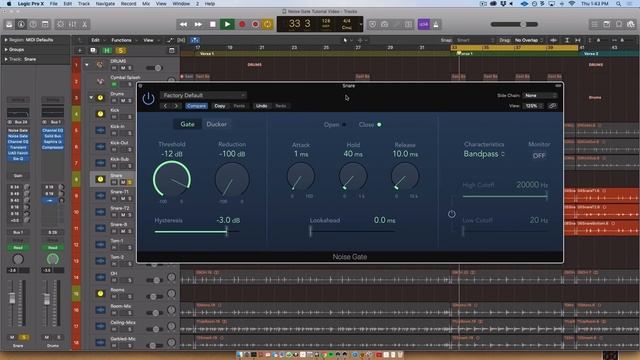
Task: Open the Loop Browser icon
Action: [619, 24]
